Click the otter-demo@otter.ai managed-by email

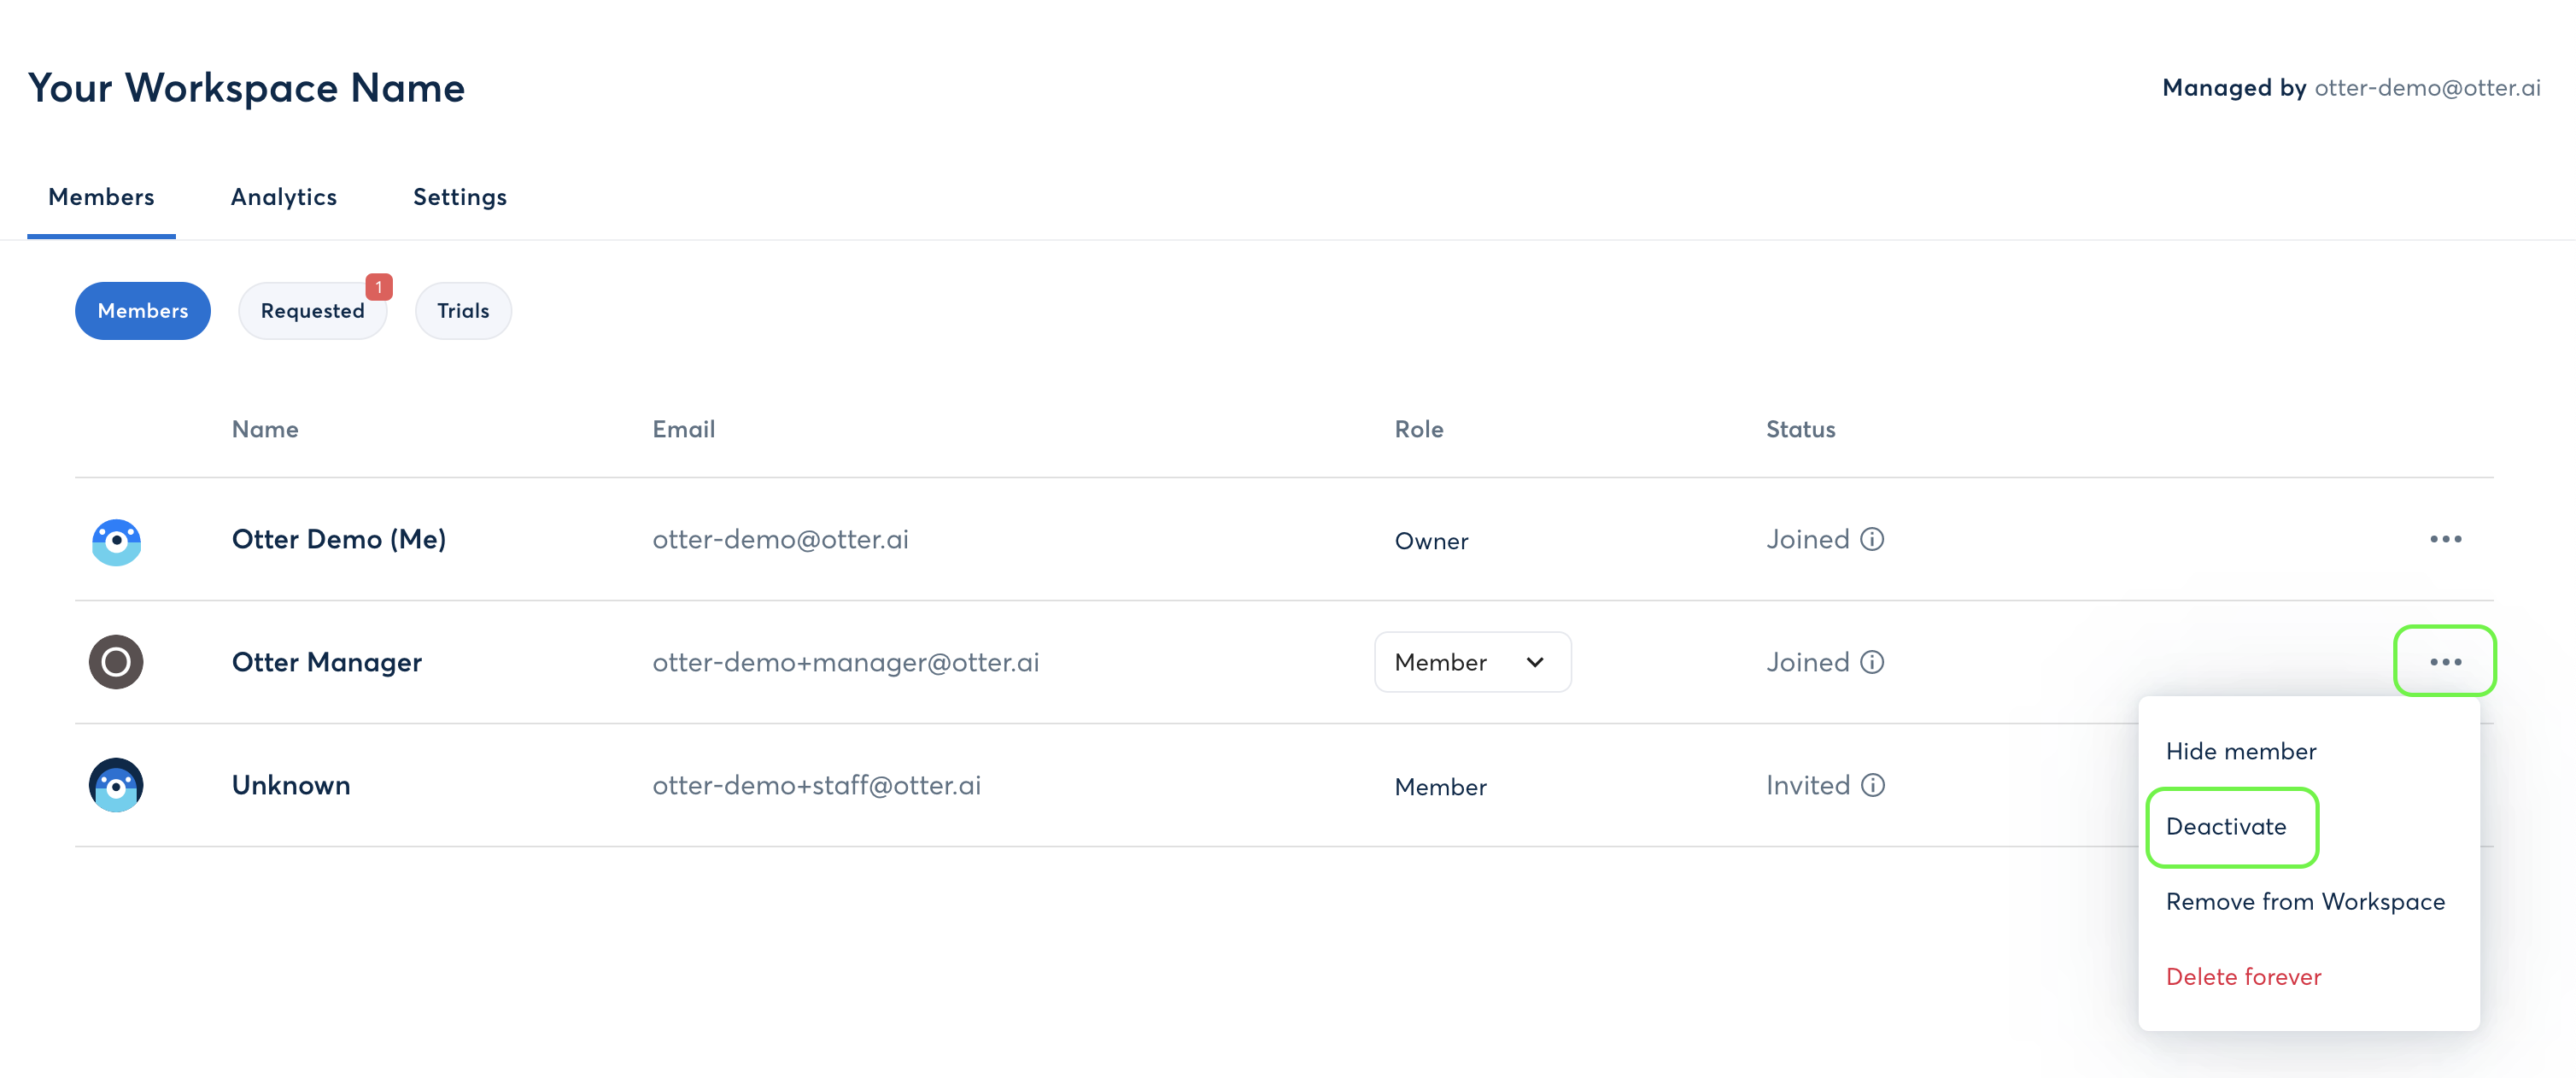(2428, 88)
